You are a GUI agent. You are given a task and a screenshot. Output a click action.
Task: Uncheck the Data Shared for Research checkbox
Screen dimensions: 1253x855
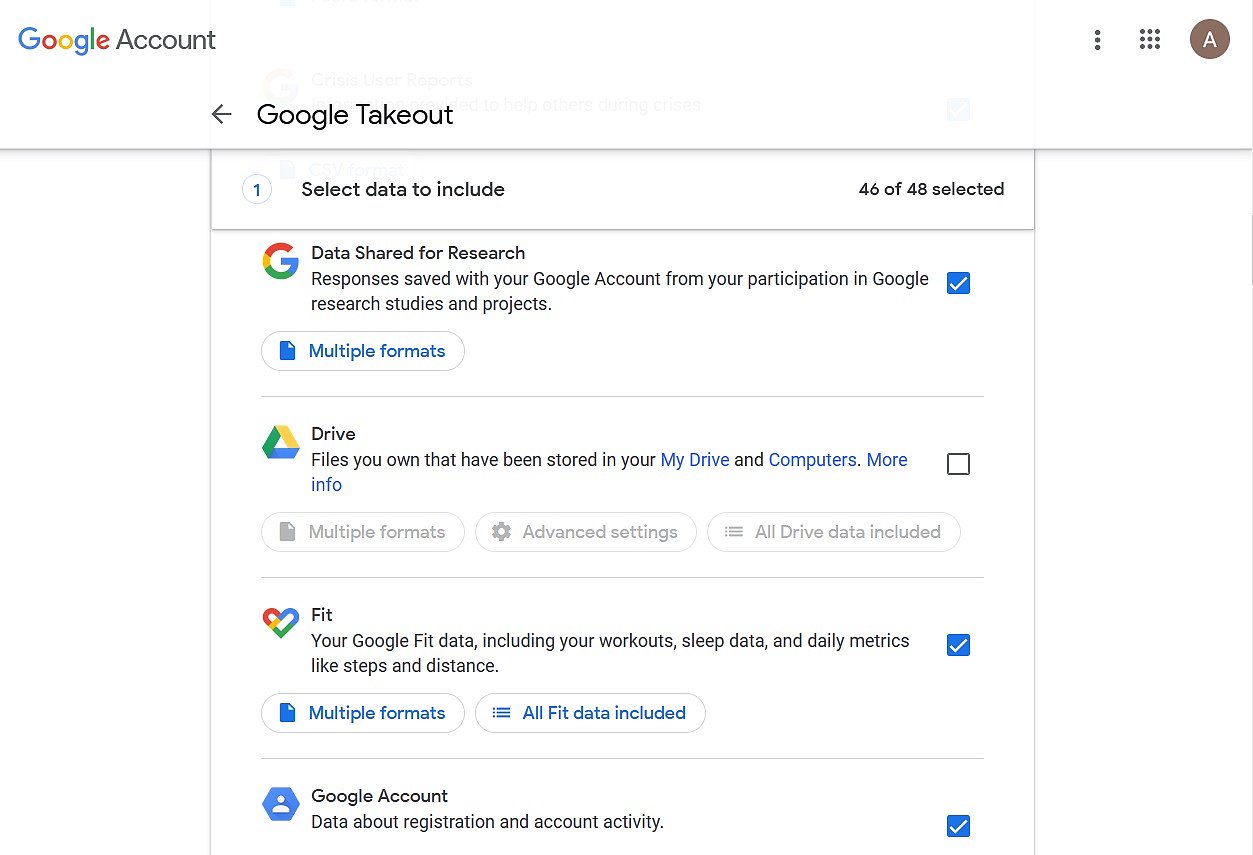click(958, 283)
